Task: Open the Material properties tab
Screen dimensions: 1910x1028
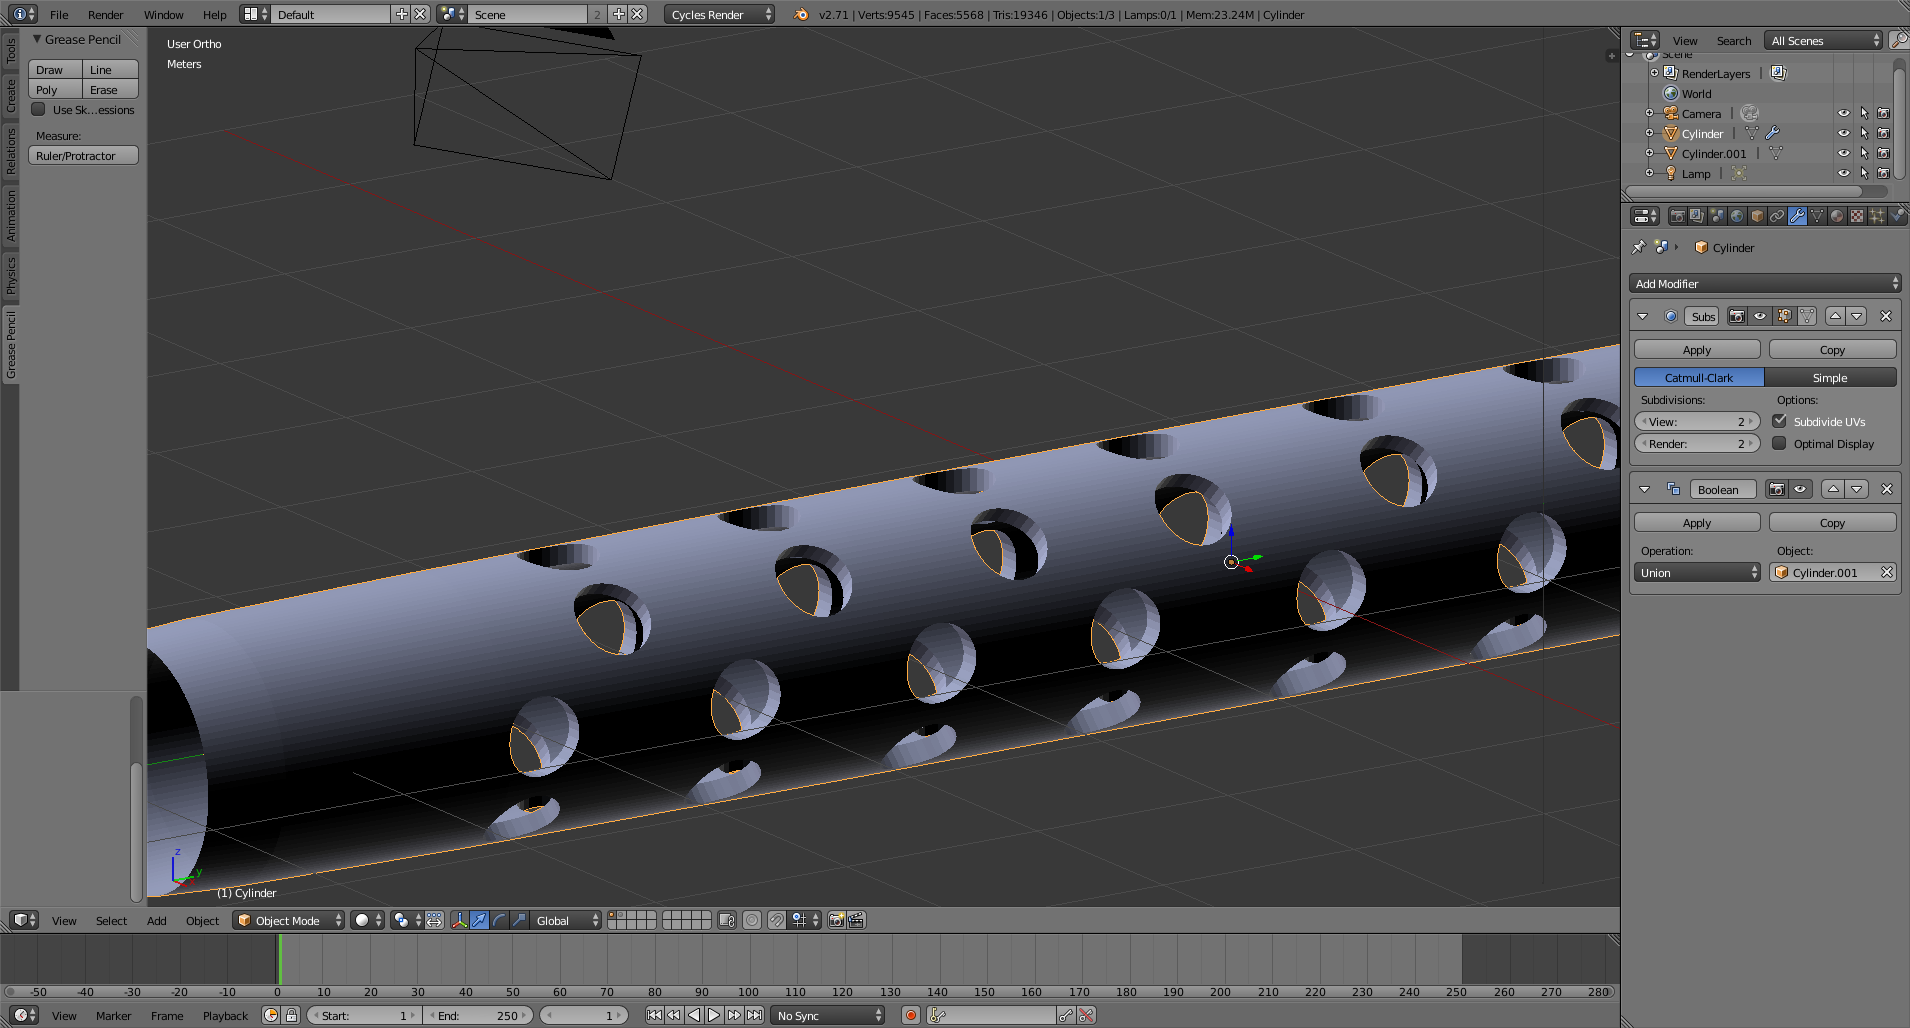Action: [1837, 216]
